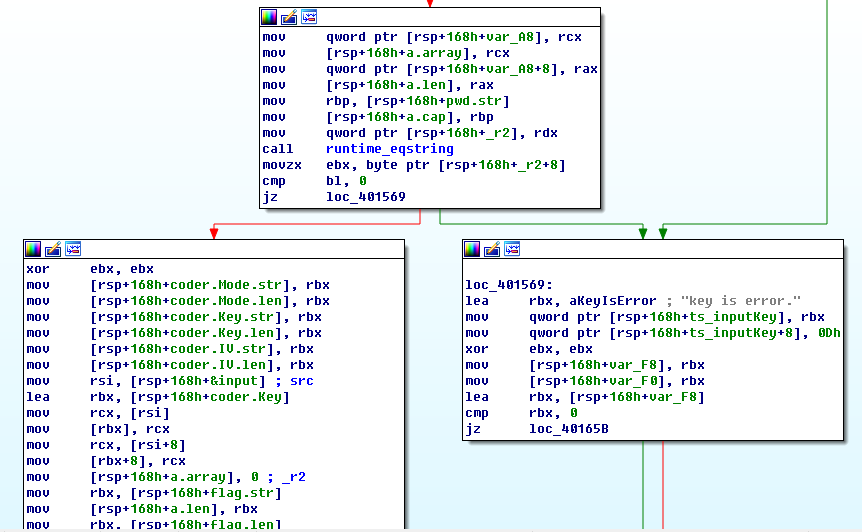Click the mov rcx, [rsi+8] line
862x532 pixels.
coord(106,445)
